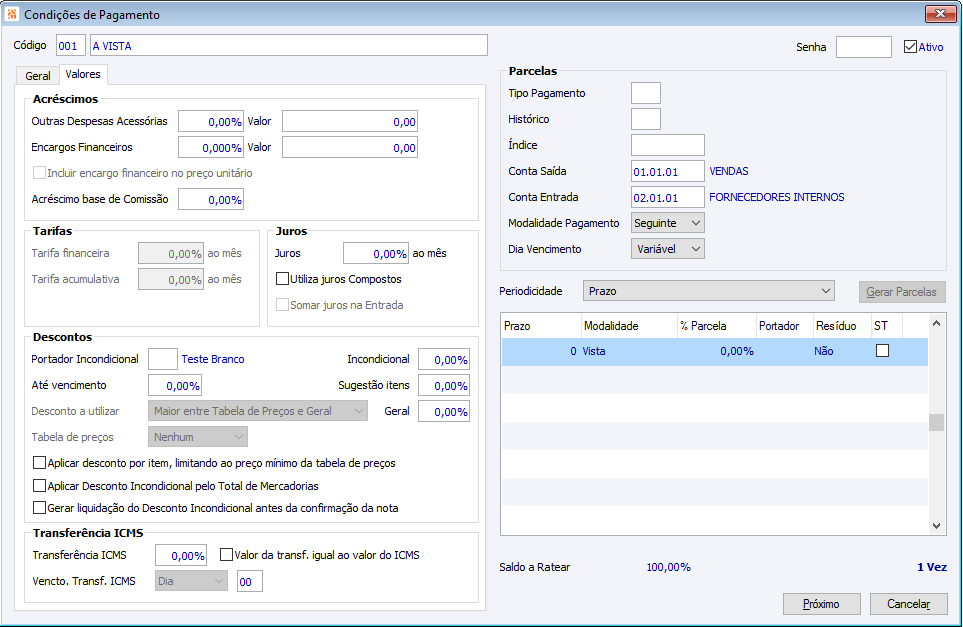The image size is (963, 627).
Task: Focus the Histórico field
Action: 646,119
